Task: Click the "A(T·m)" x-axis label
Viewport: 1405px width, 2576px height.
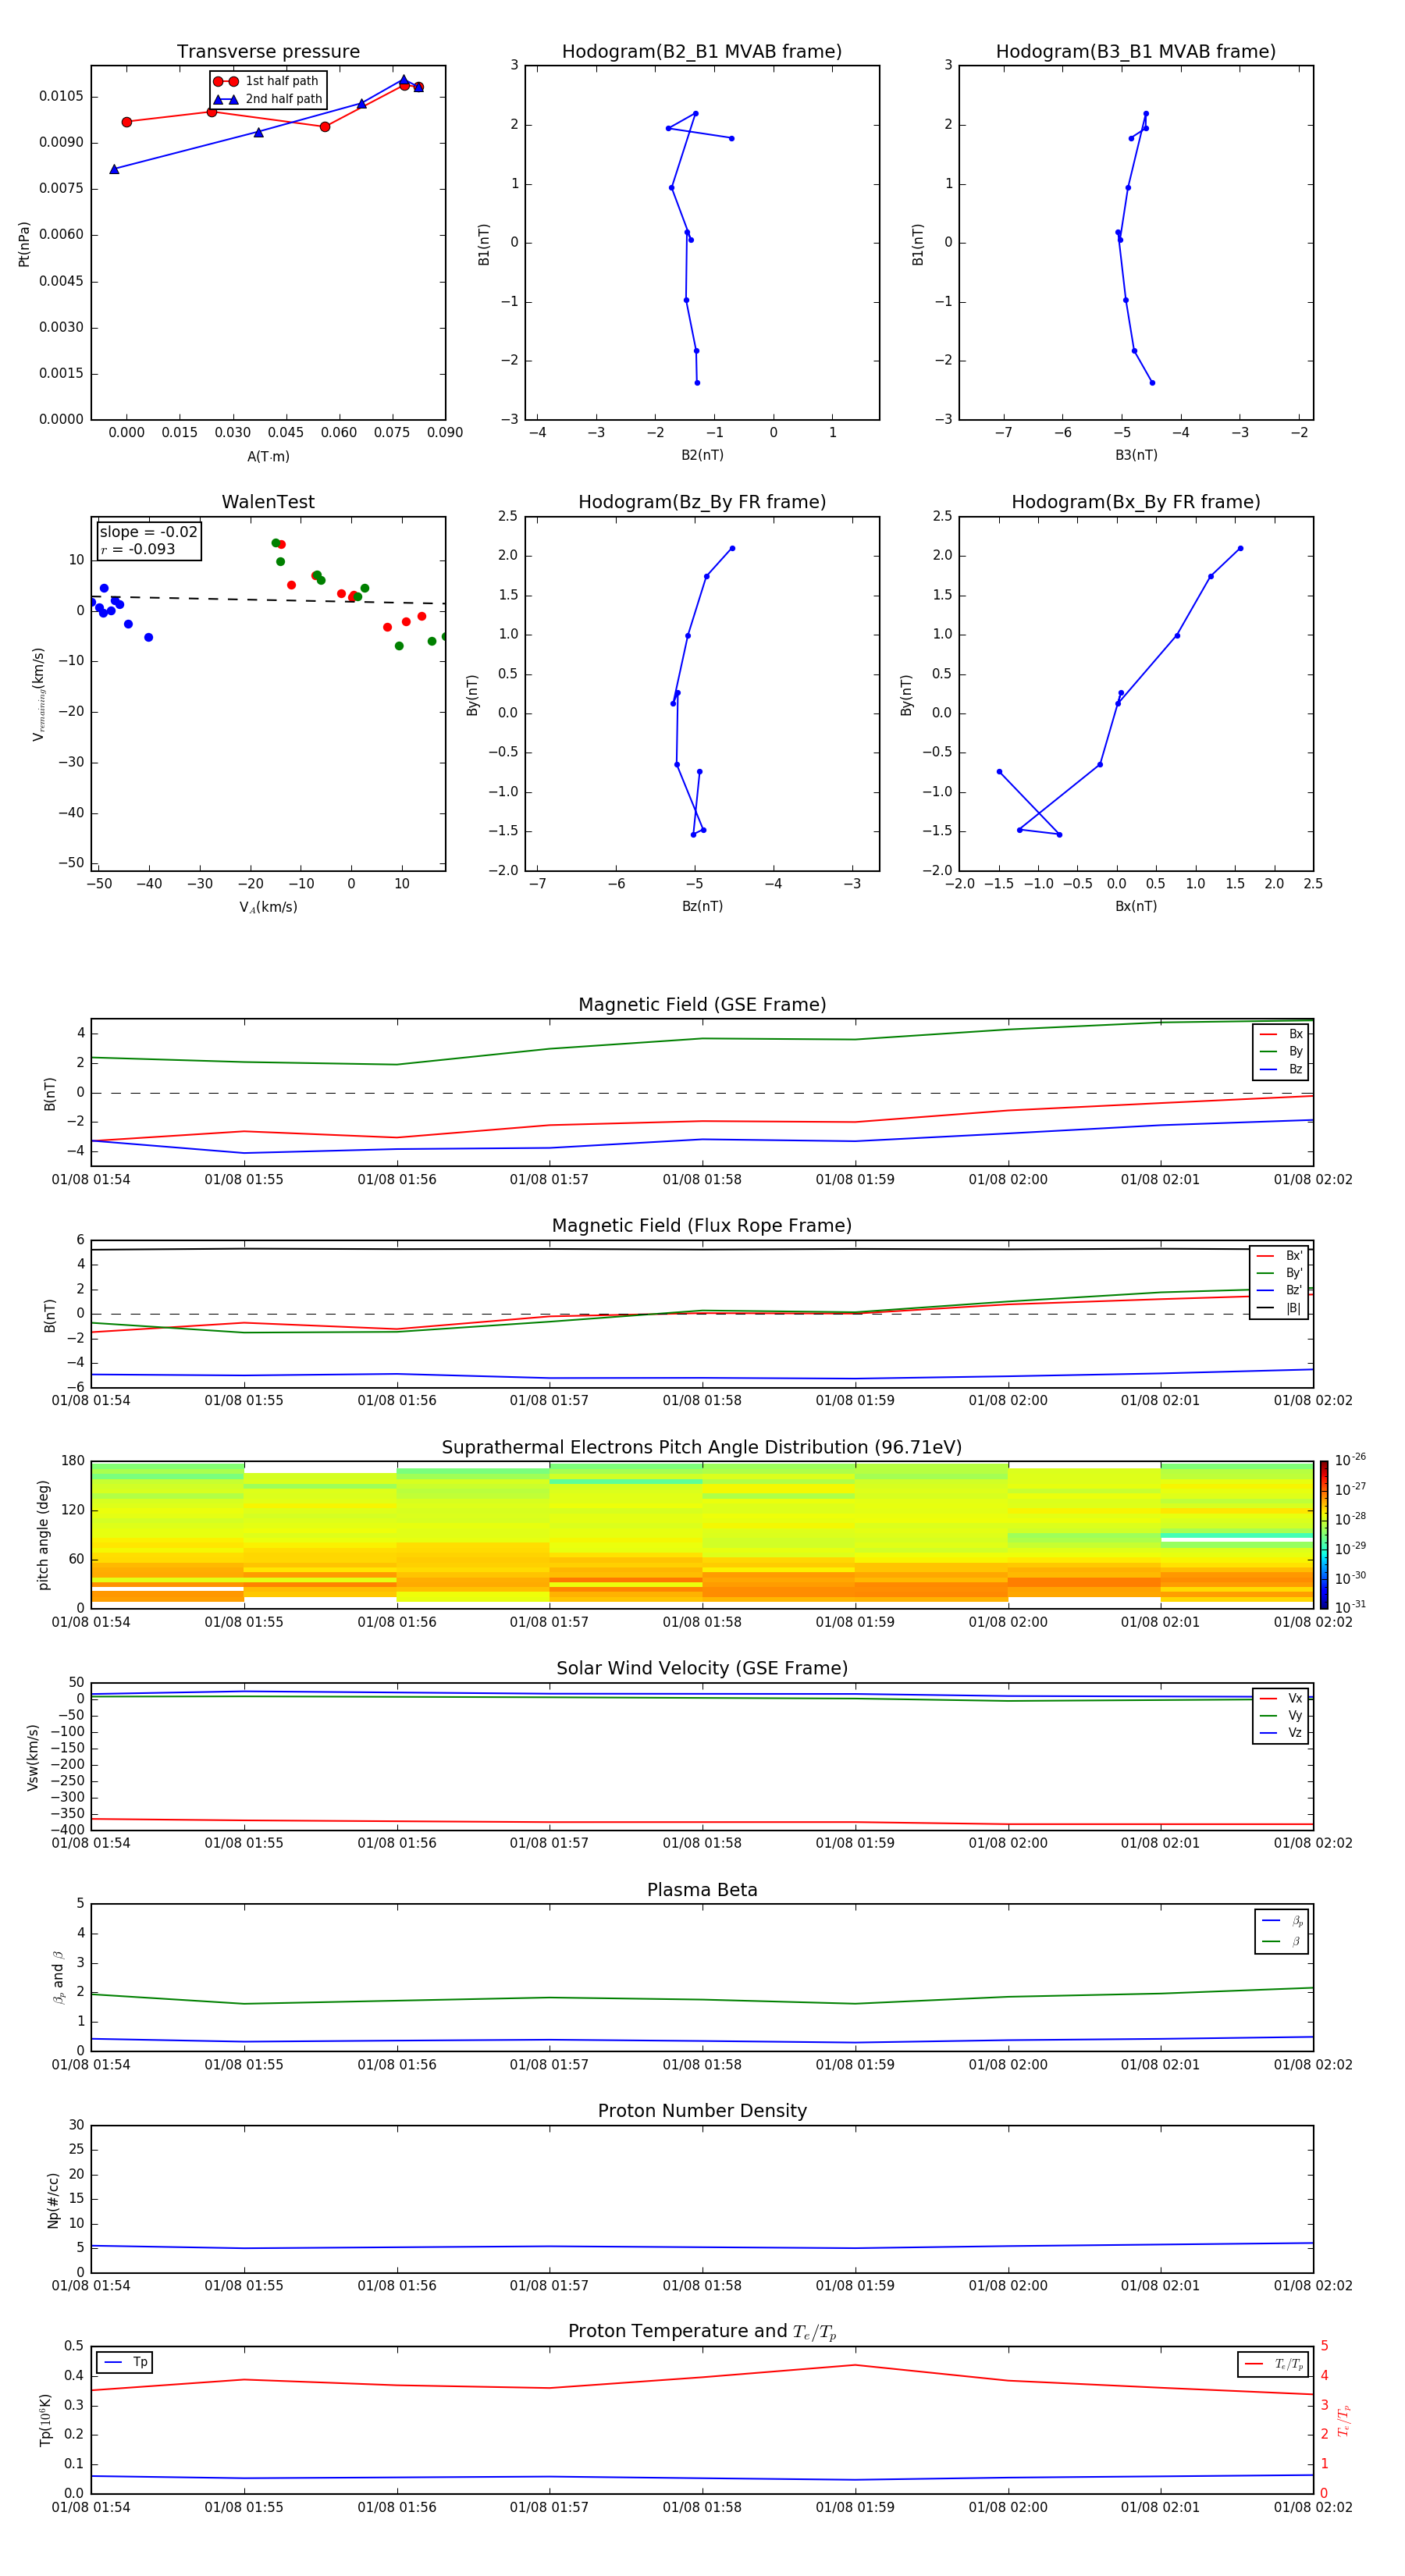Action: pyautogui.click(x=268, y=456)
